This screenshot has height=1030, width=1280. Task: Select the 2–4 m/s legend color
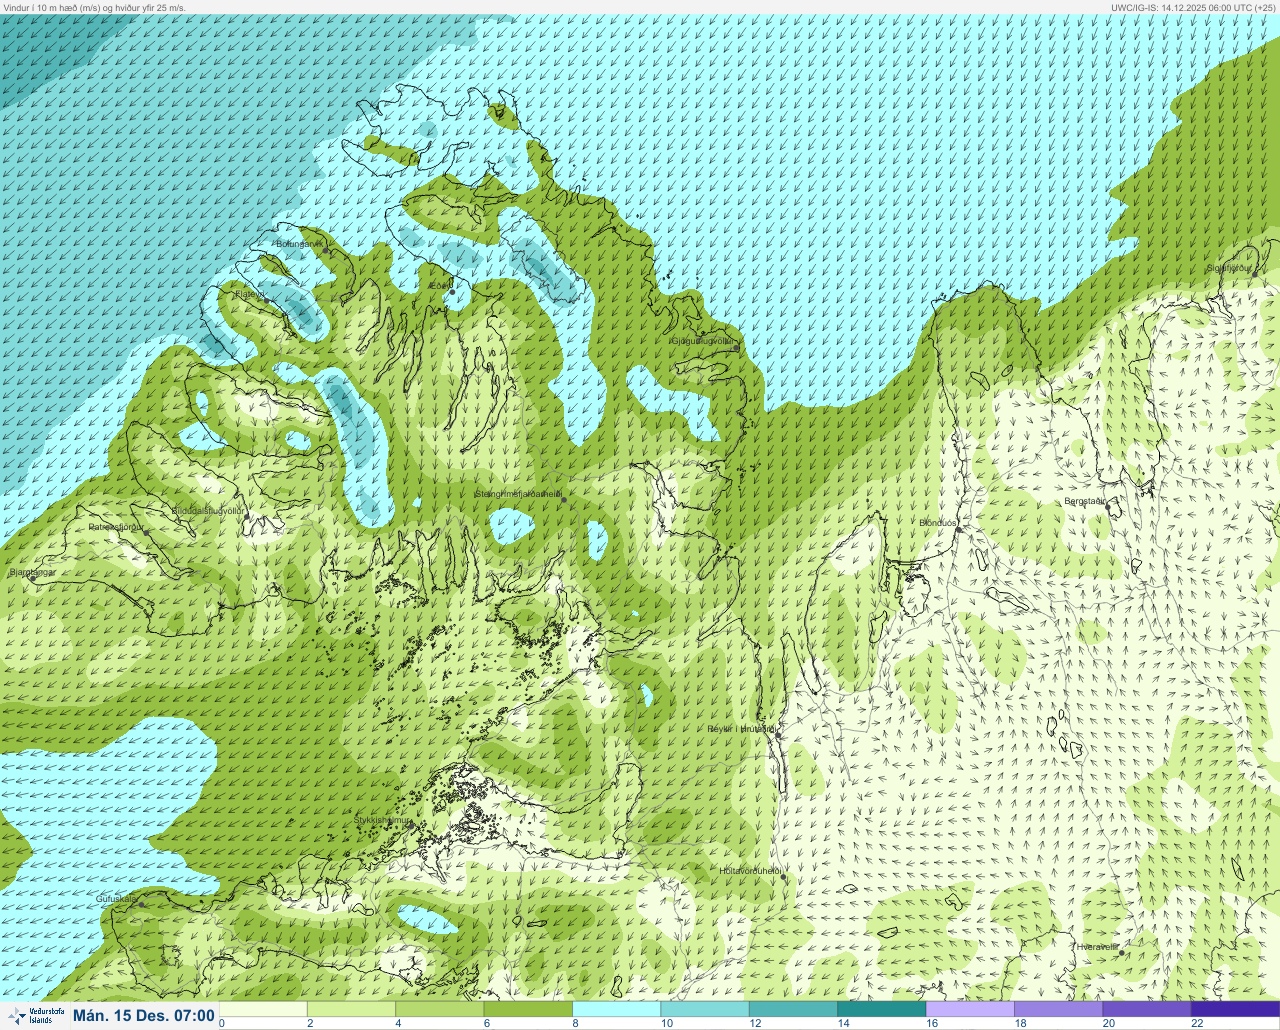pyautogui.click(x=351, y=1009)
